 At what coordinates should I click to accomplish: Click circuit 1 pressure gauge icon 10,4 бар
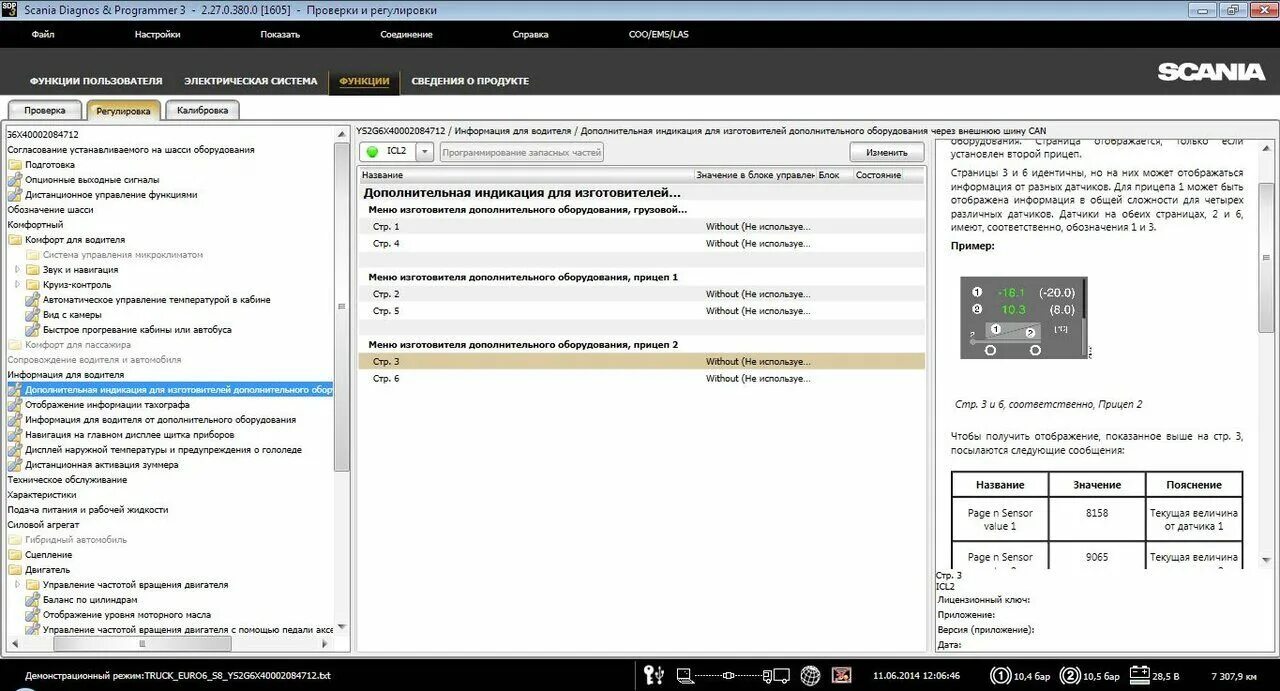[999, 675]
